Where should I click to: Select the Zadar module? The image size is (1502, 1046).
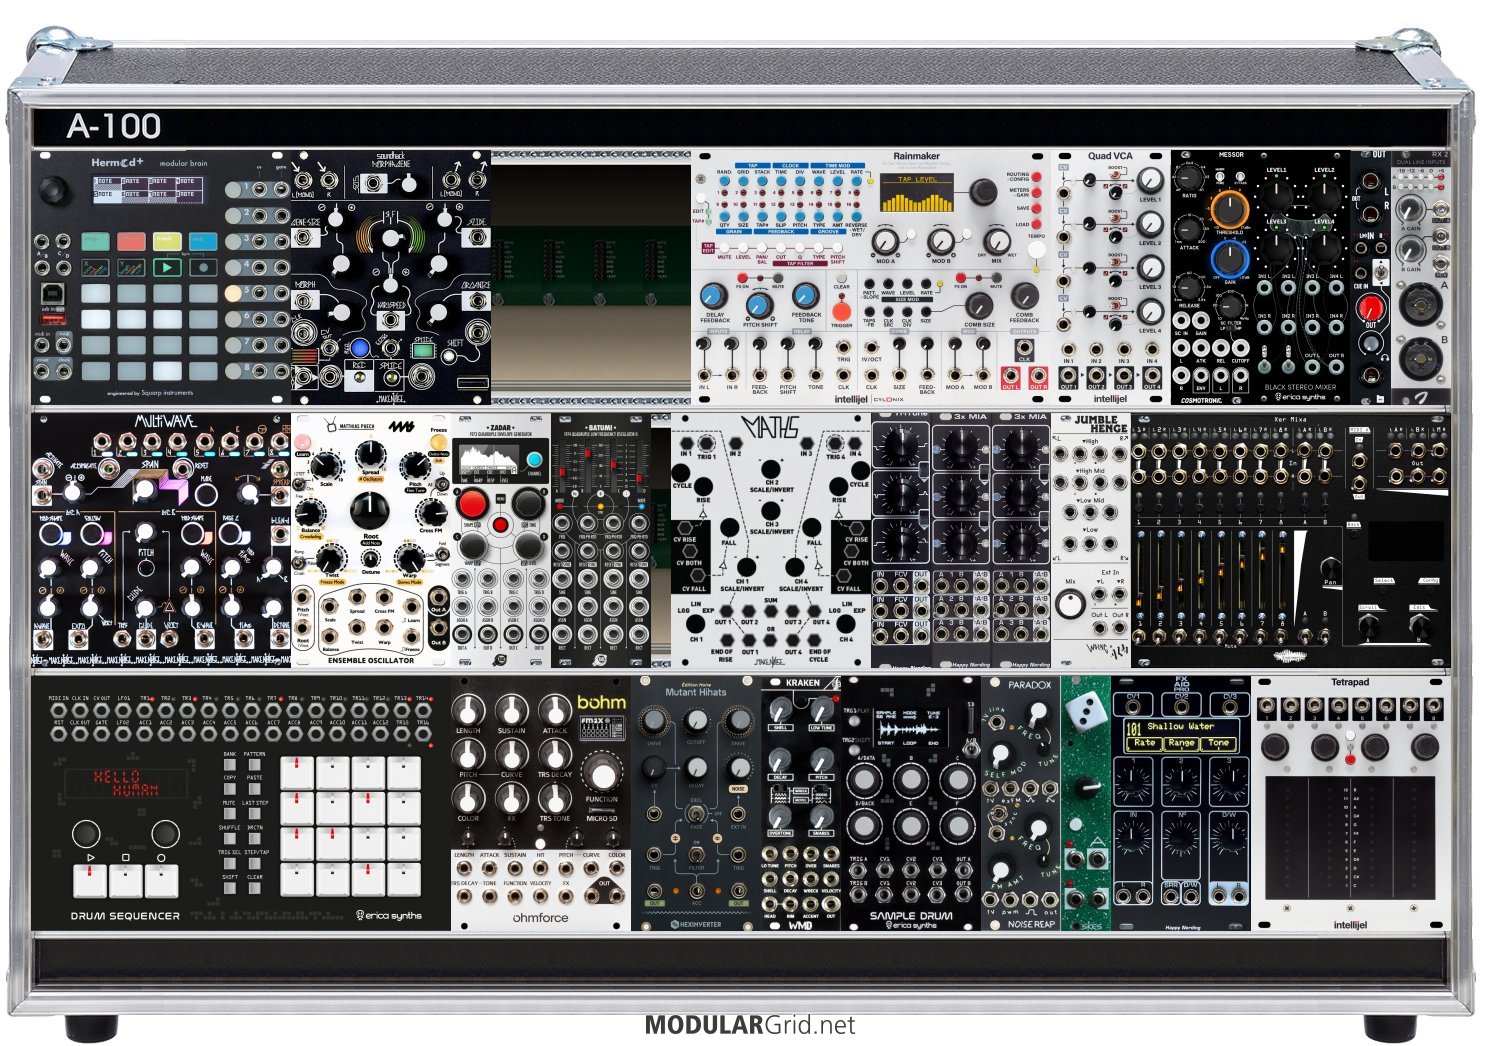pyautogui.click(x=501, y=541)
